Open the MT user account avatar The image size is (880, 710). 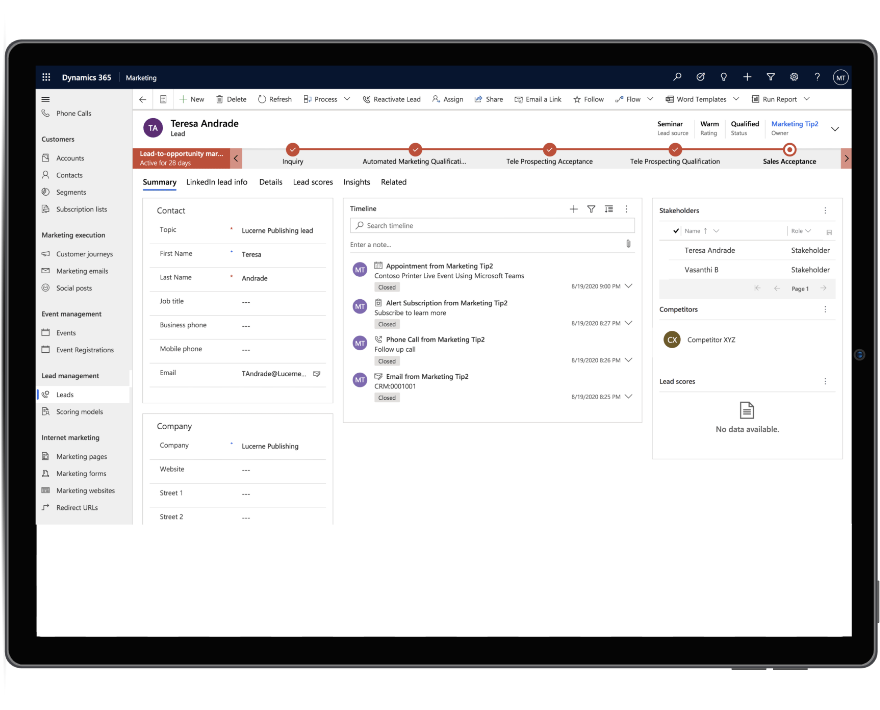[x=840, y=77]
